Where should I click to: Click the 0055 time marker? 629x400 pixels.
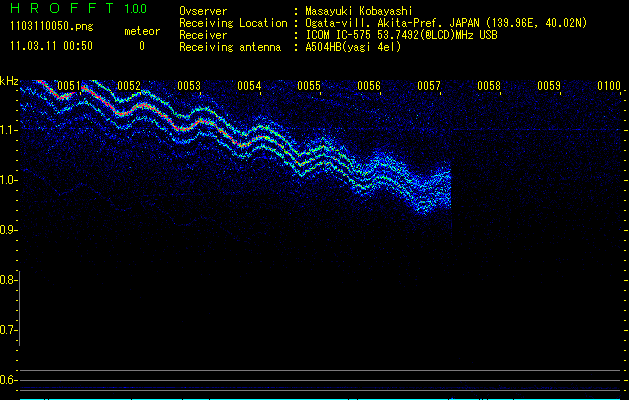309,86
